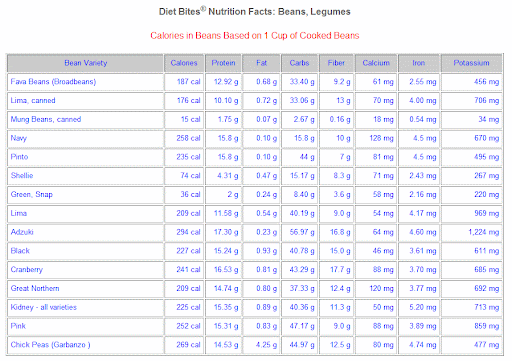Screen dimensions: 512x361
Task: Click the Navy bean row label
Action: point(19,138)
